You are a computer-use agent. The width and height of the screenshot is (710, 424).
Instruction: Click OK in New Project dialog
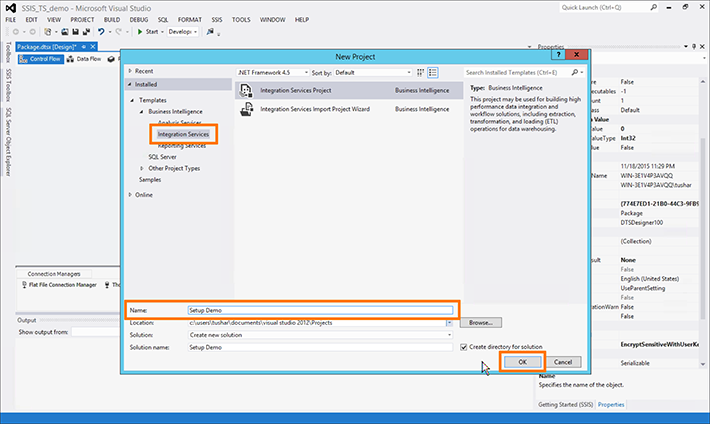coord(523,362)
